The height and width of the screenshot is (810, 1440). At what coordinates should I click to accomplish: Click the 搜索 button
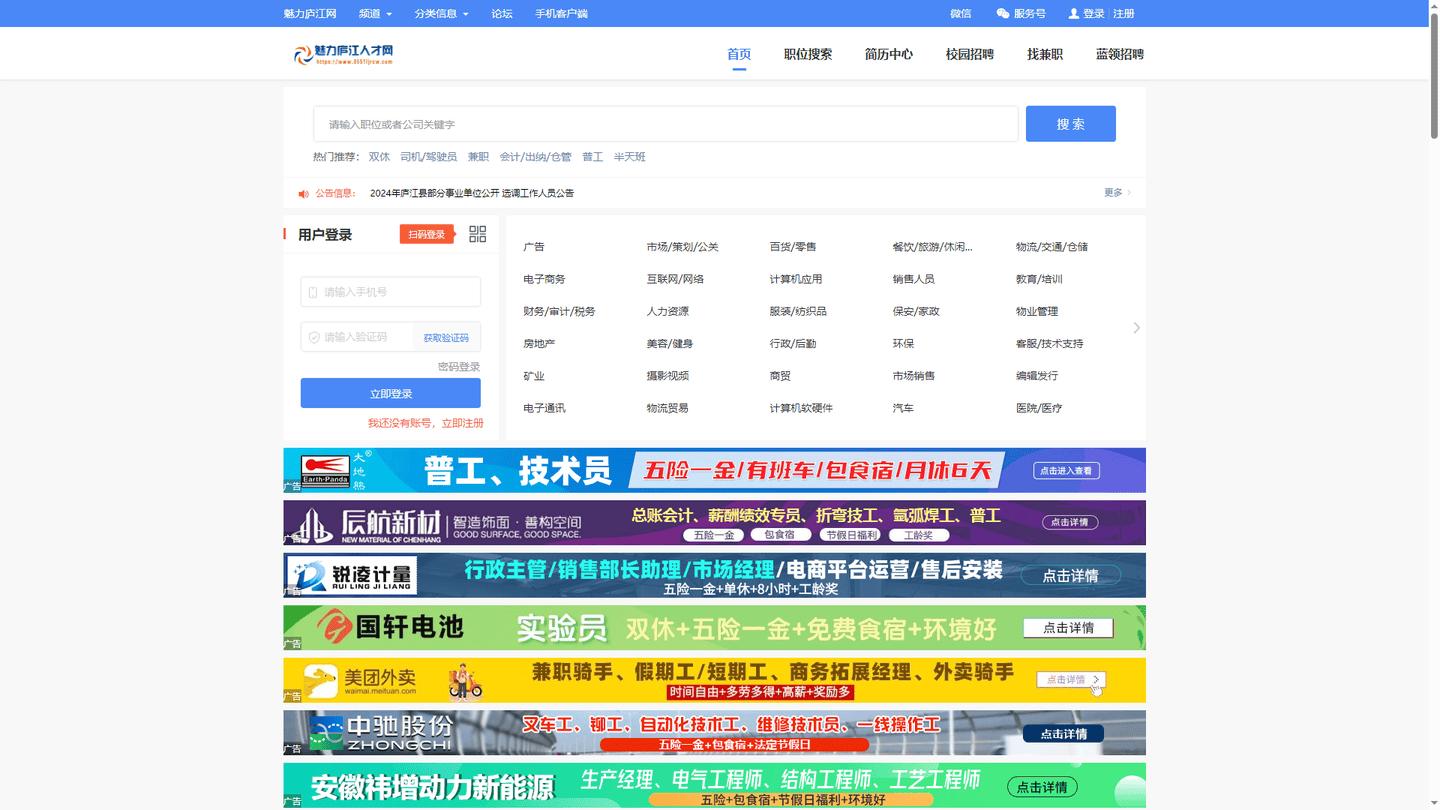(x=1071, y=124)
